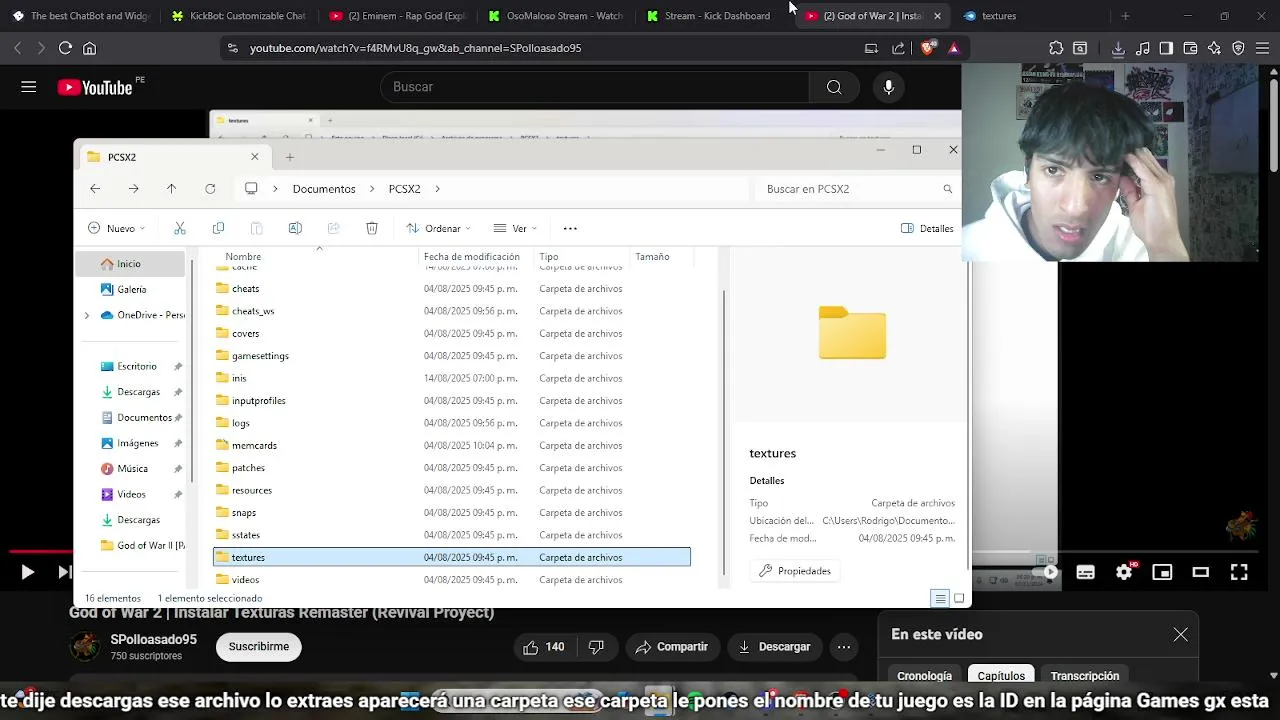Open Brave Rewards triangle icon
This screenshot has width=1280, height=720.
coord(953,48)
